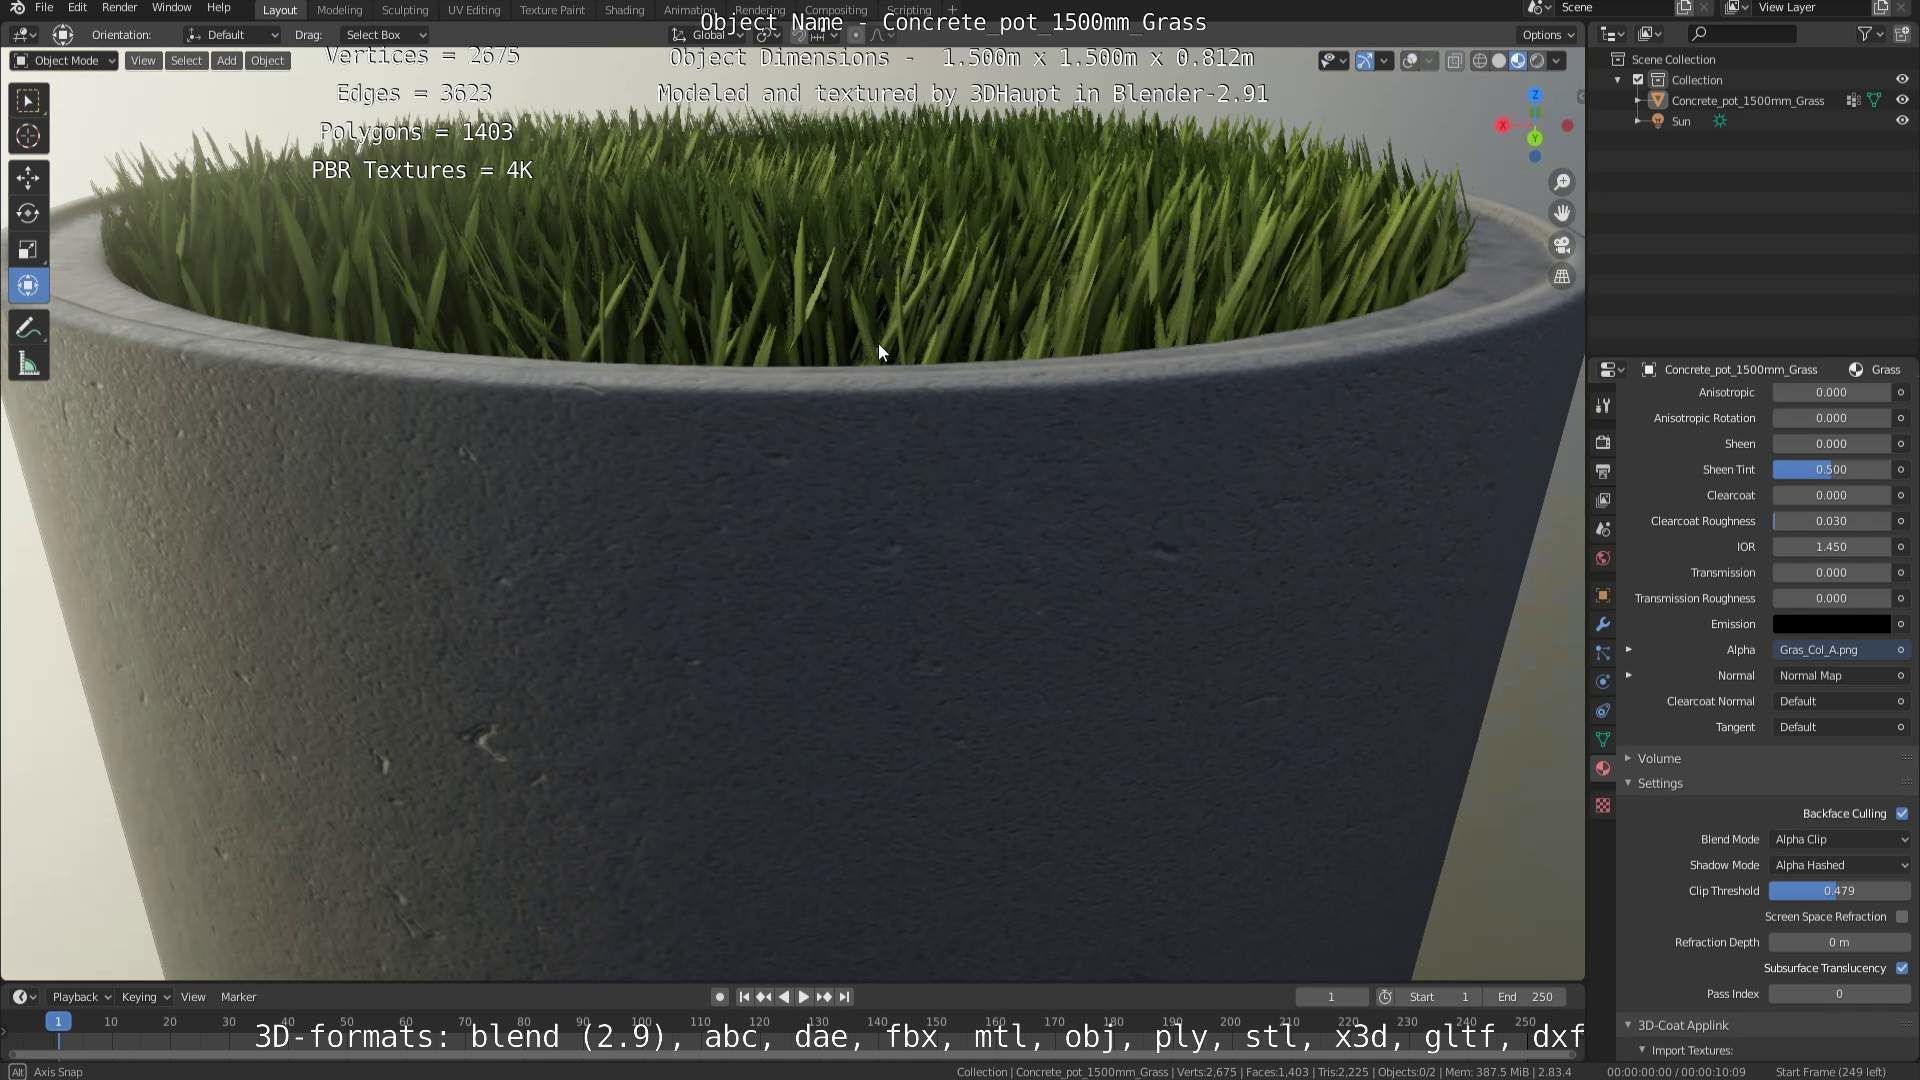The height and width of the screenshot is (1080, 1920).
Task: Expand the Alpha input row
Action: tap(1629, 650)
